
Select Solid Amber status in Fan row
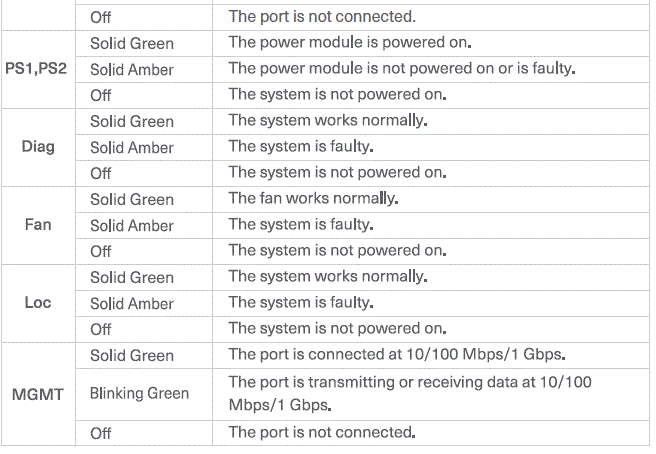point(131,225)
